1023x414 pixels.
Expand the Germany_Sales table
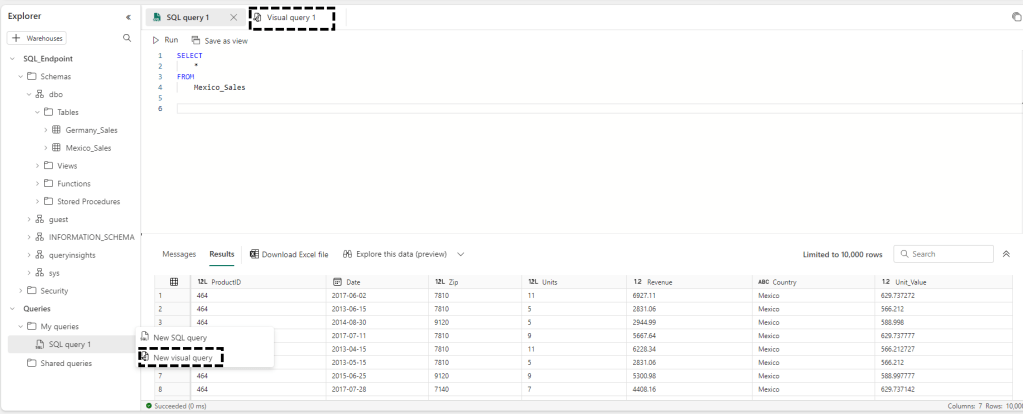[x=46, y=130]
